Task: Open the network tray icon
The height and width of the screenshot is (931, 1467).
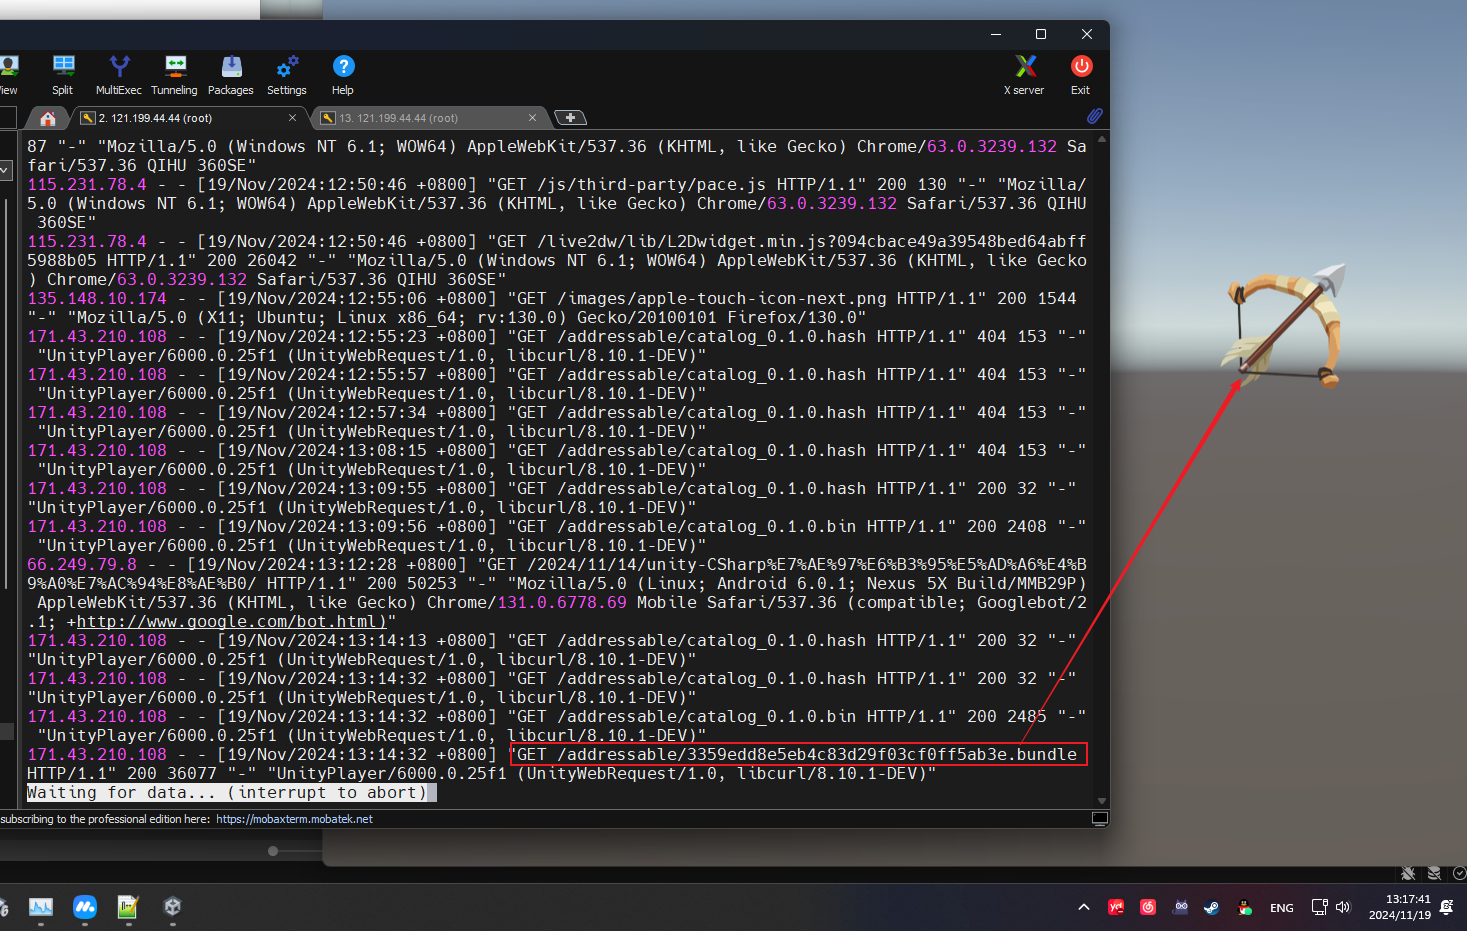Action: pos(1319,907)
